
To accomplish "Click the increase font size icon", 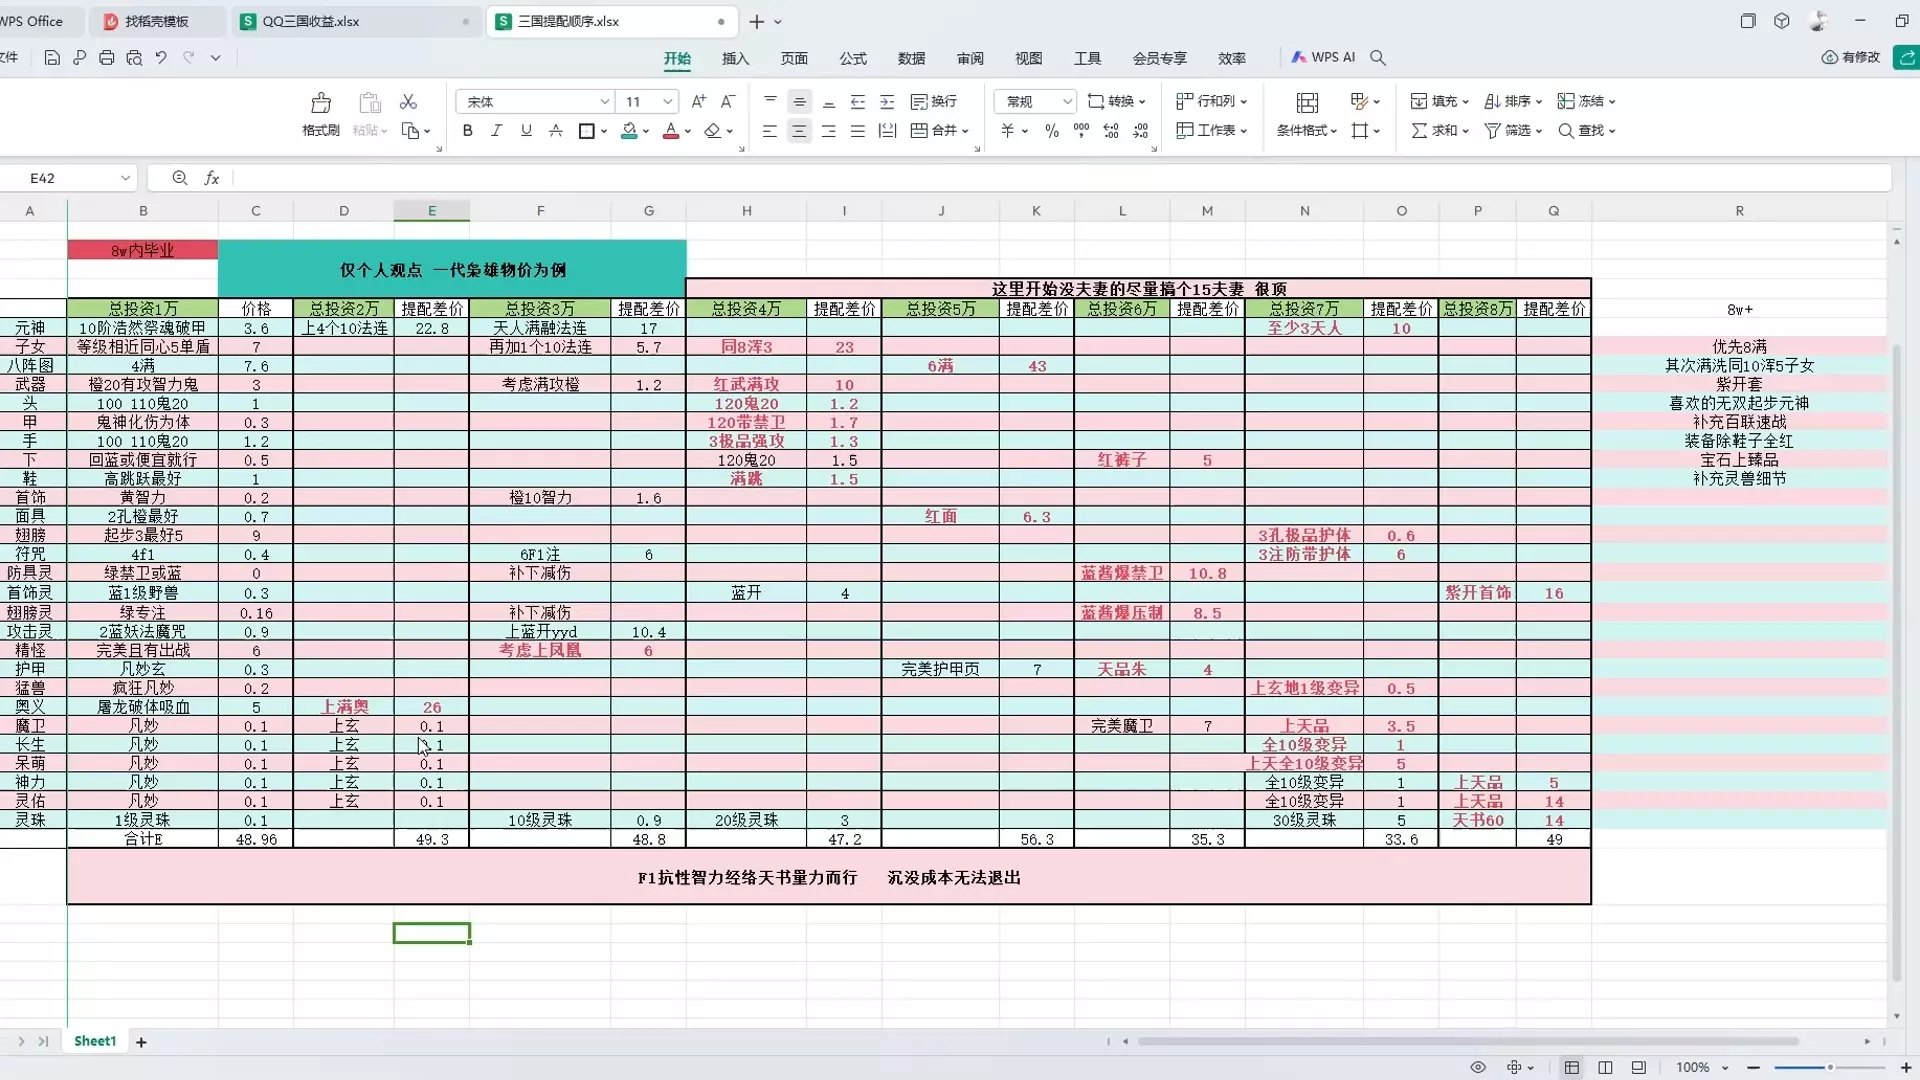I will click(698, 101).
